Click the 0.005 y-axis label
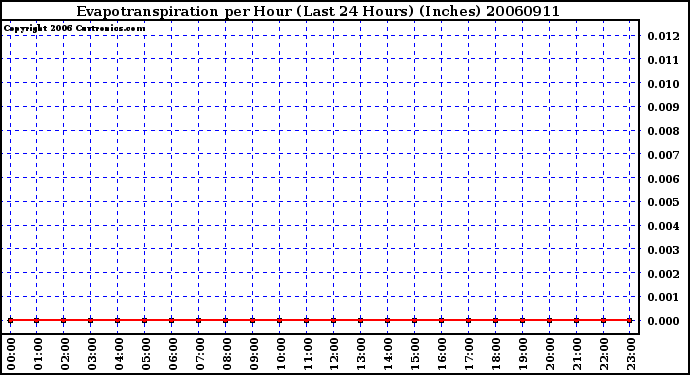Viewport: 690px width, 375px height. point(663,202)
